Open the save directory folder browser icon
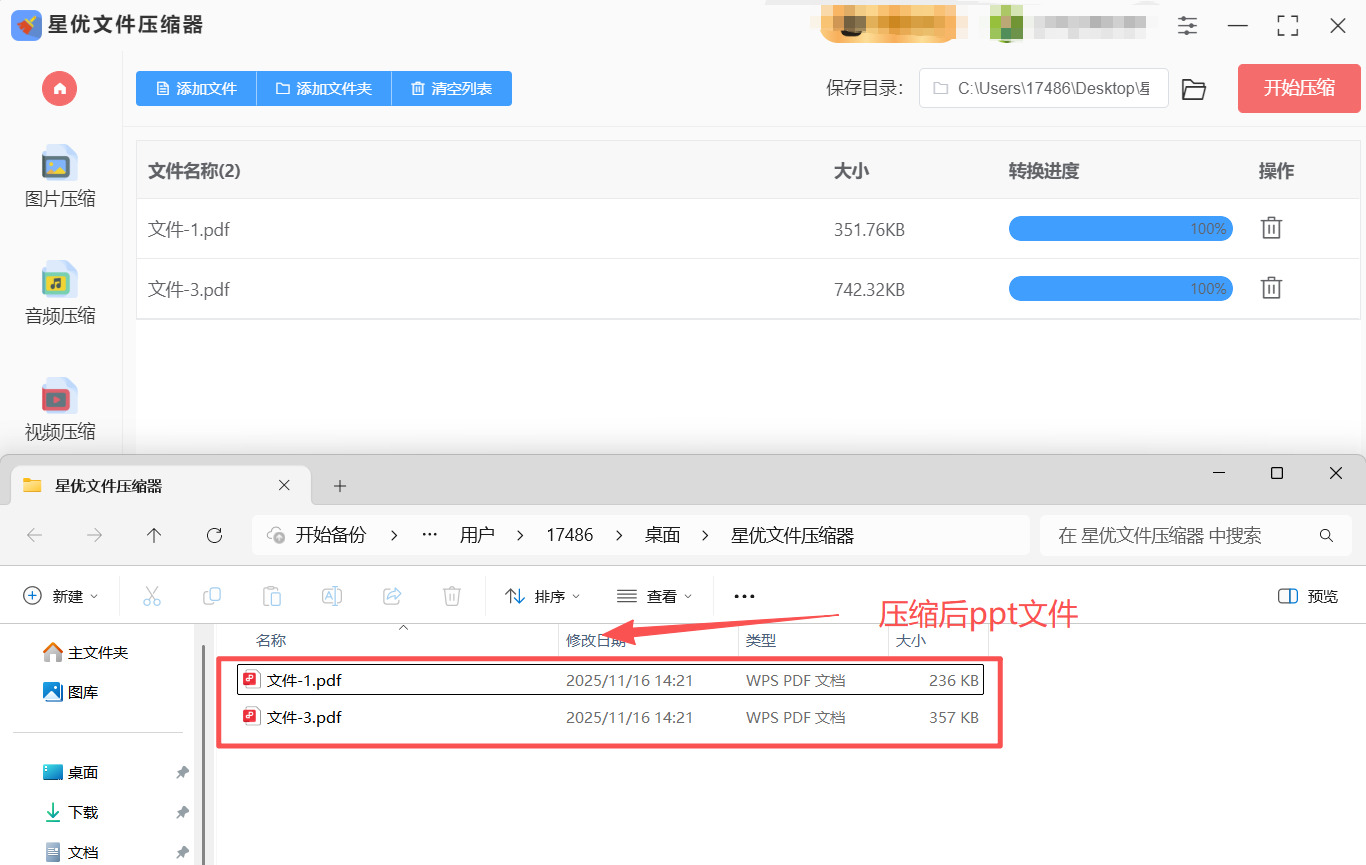1366x865 pixels. pyautogui.click(x=1194, y=88)
